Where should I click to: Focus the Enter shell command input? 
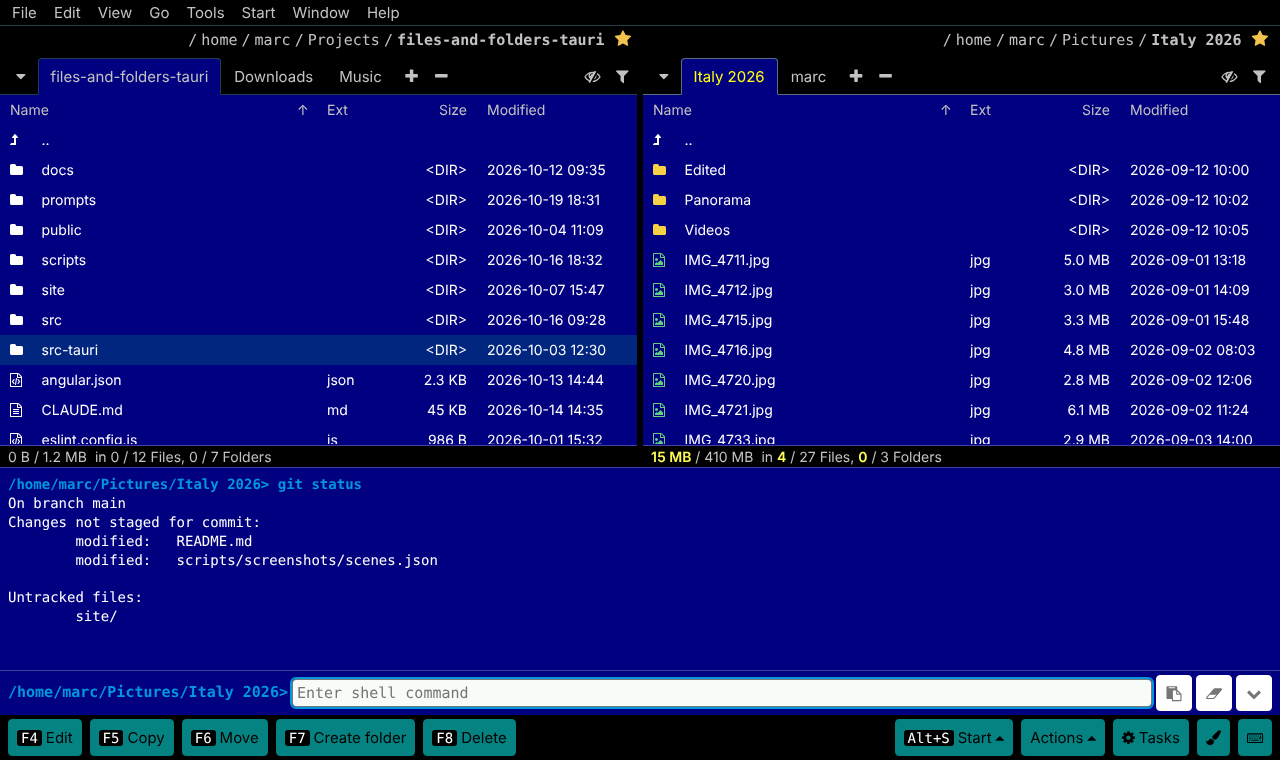click(x=722, y=693)
